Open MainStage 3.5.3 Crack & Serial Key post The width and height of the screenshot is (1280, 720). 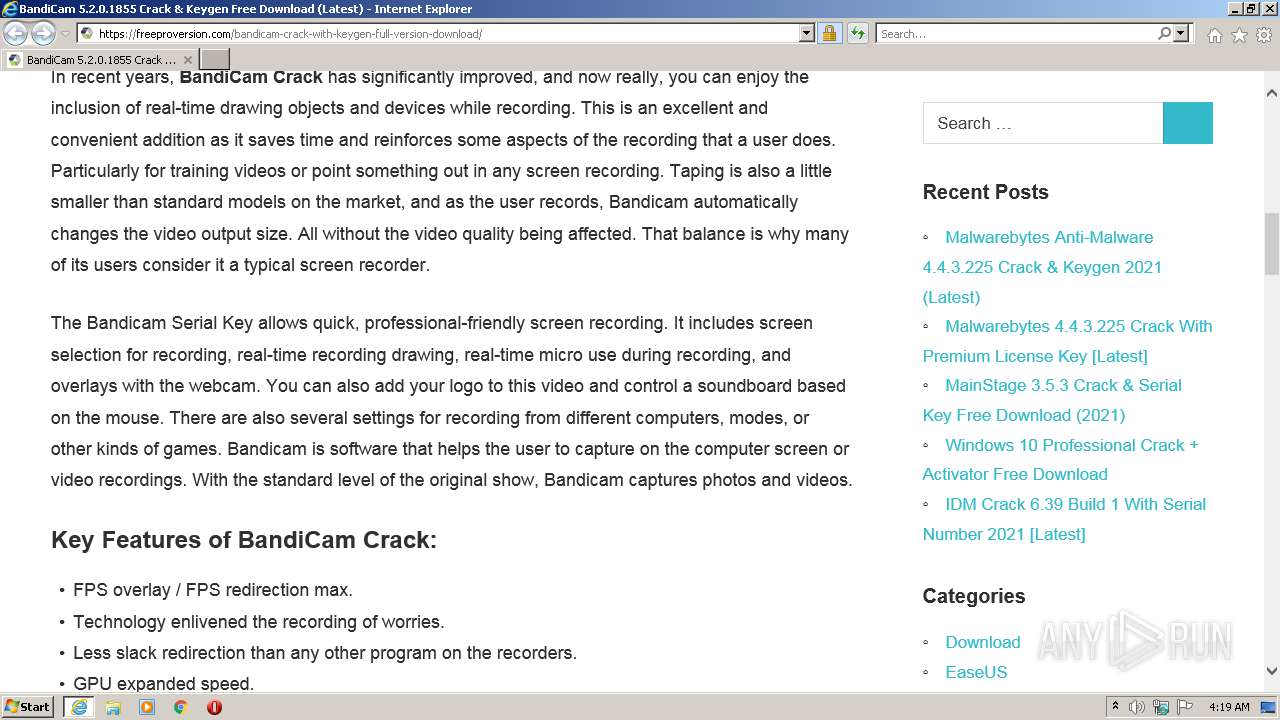pos(1052,400)
